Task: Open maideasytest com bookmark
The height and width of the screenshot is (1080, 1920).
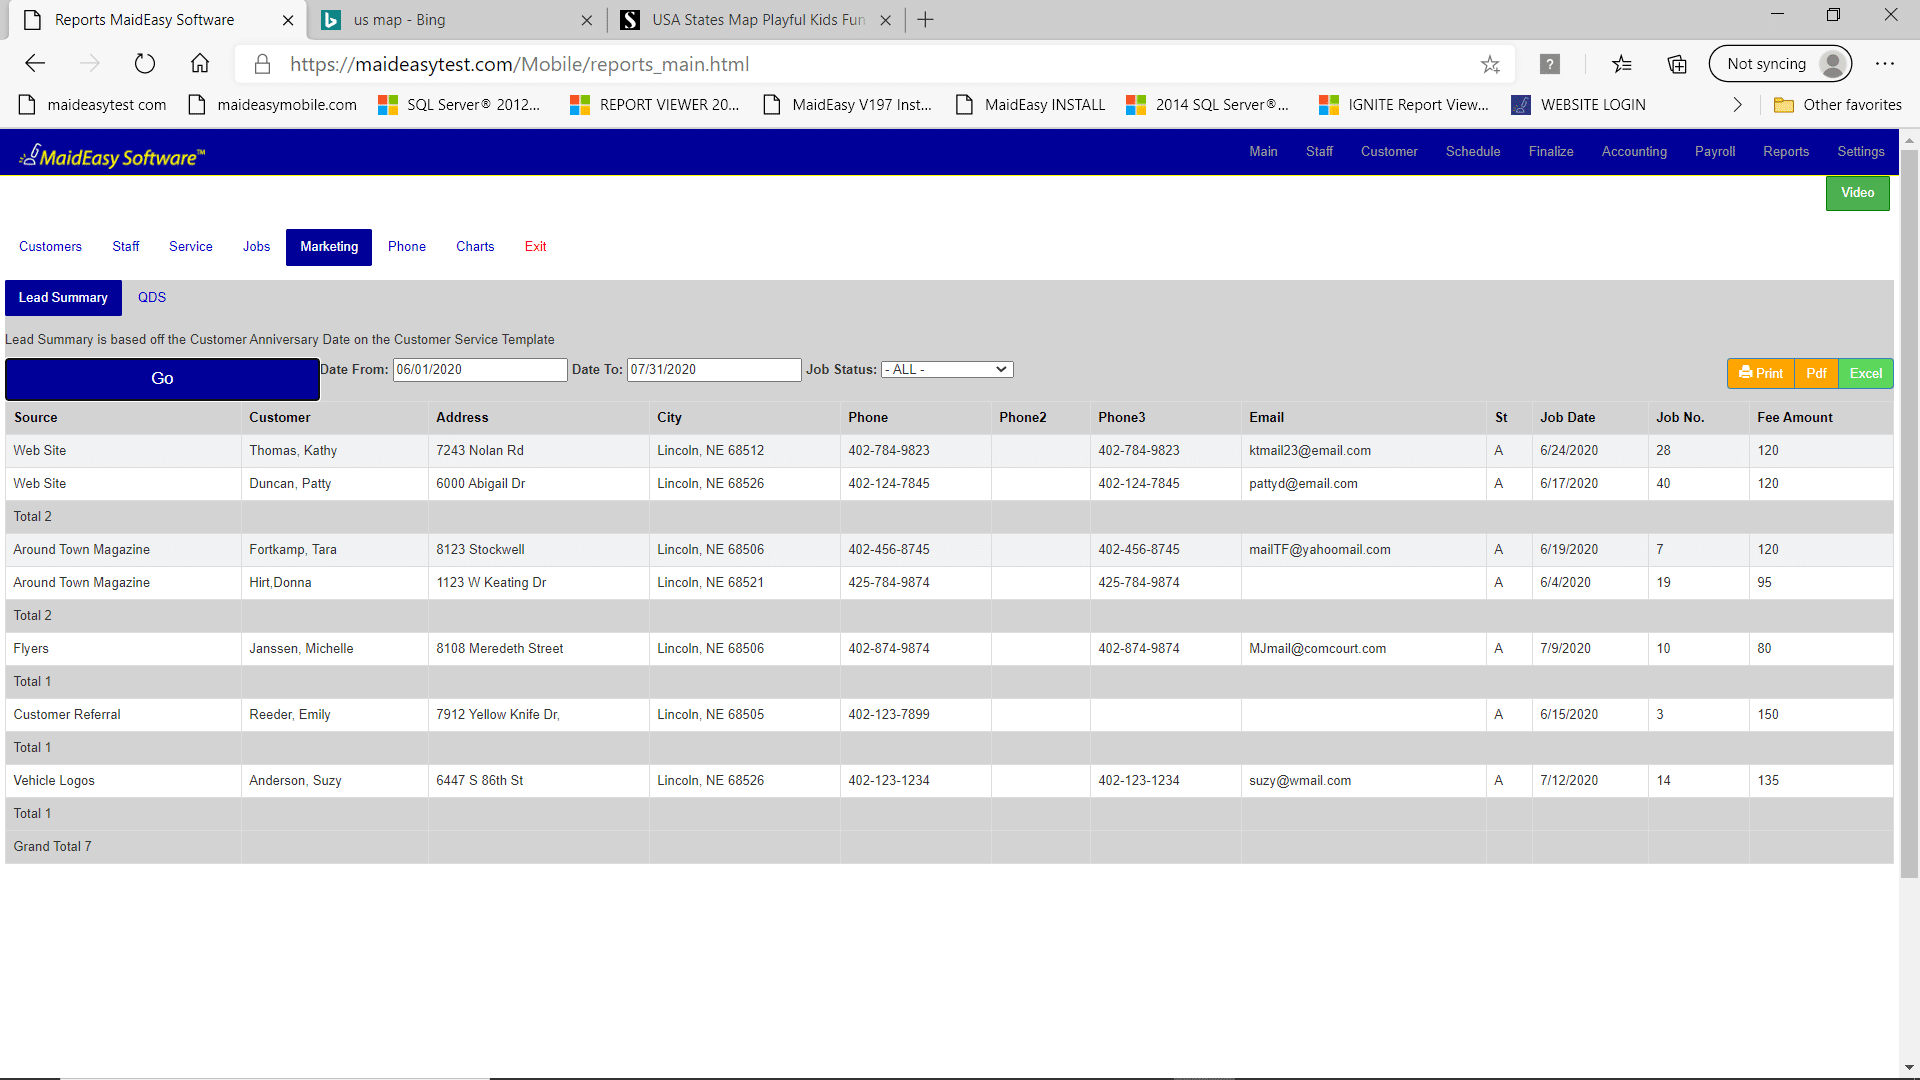Action: click(93, 105)
